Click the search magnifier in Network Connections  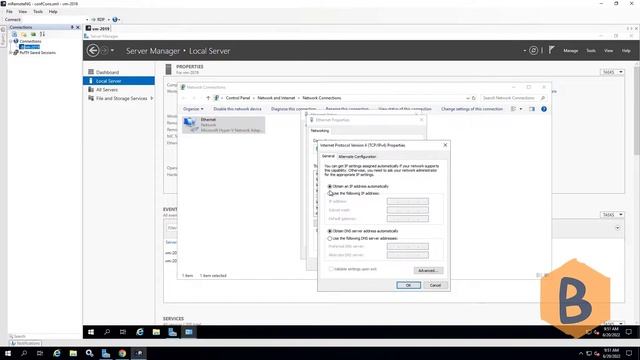point(542,98)
